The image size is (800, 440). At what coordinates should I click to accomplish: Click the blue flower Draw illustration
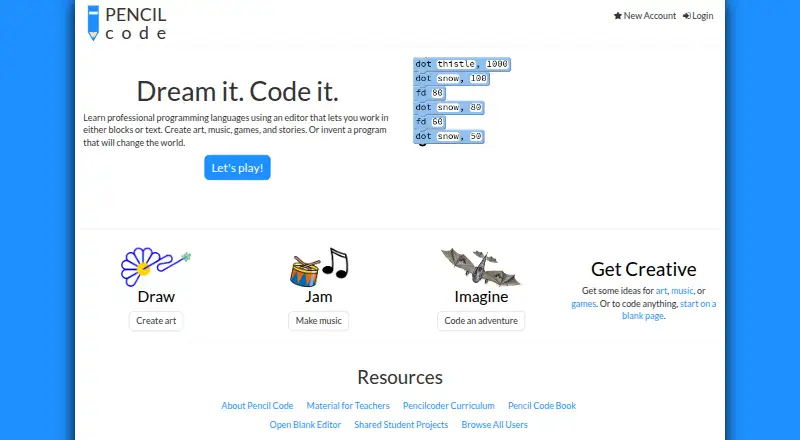point(156,266)
